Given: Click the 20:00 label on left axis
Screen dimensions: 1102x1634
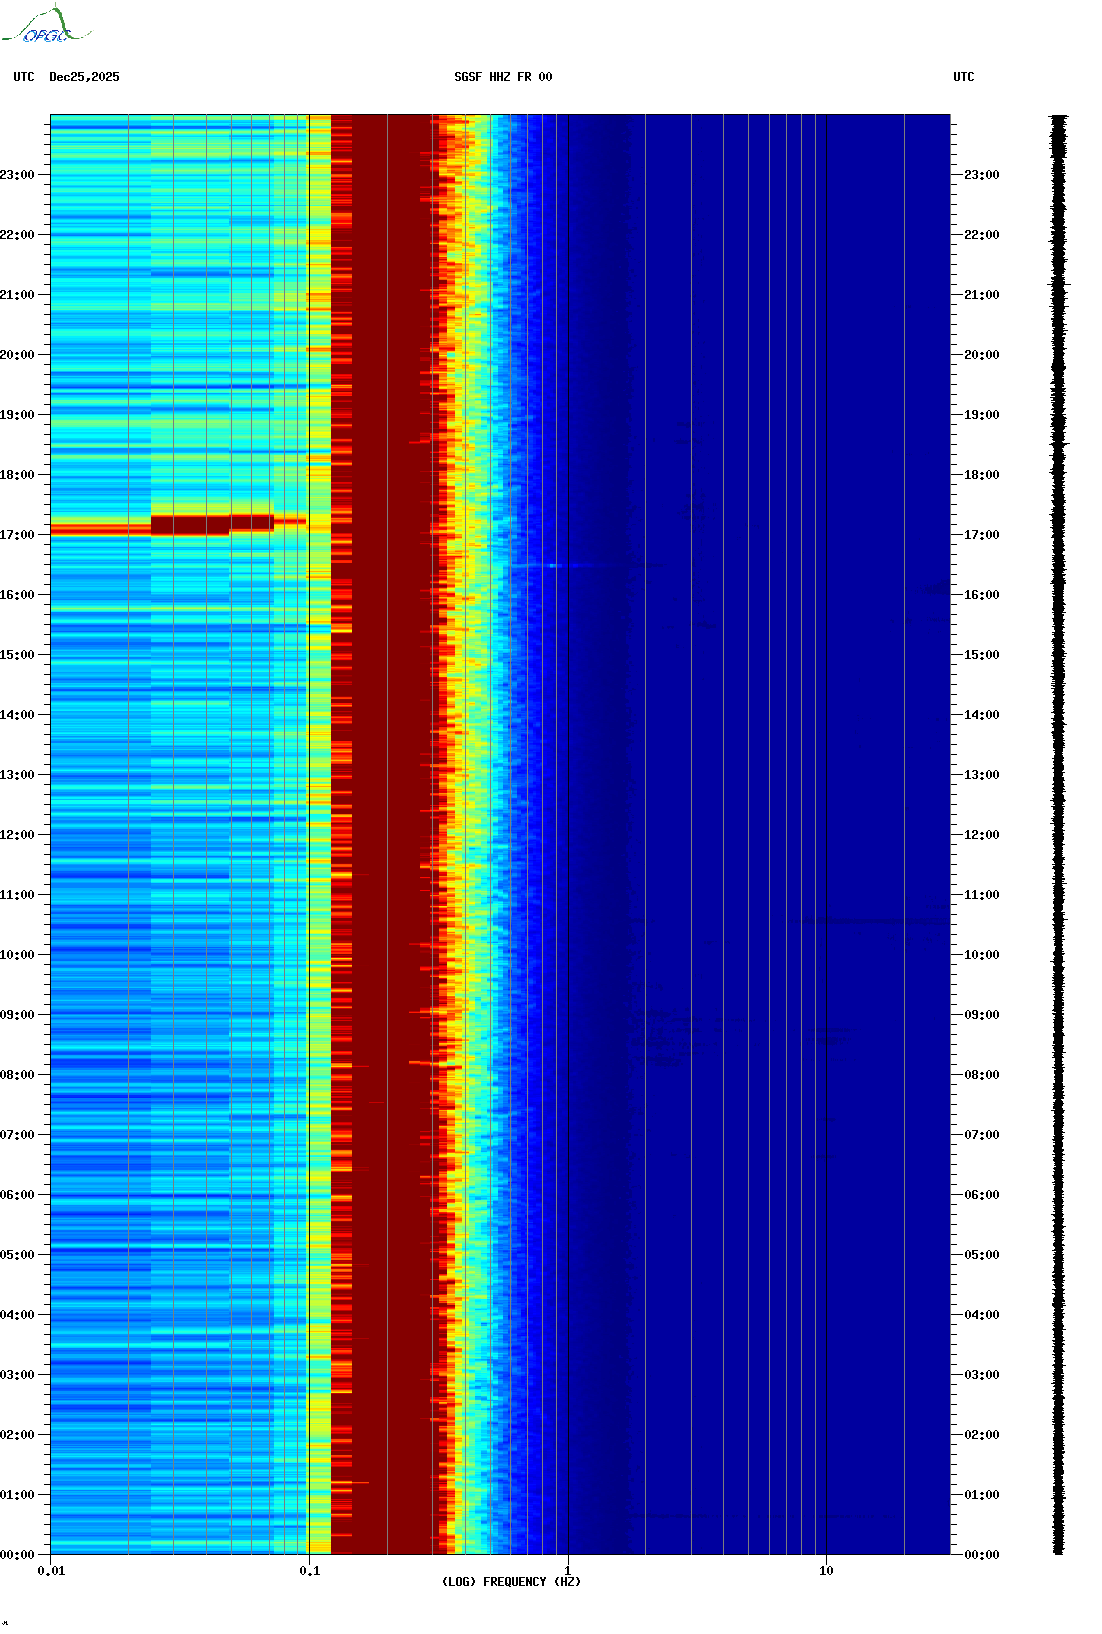Looking at the screenshot, I should click(17, 355).
